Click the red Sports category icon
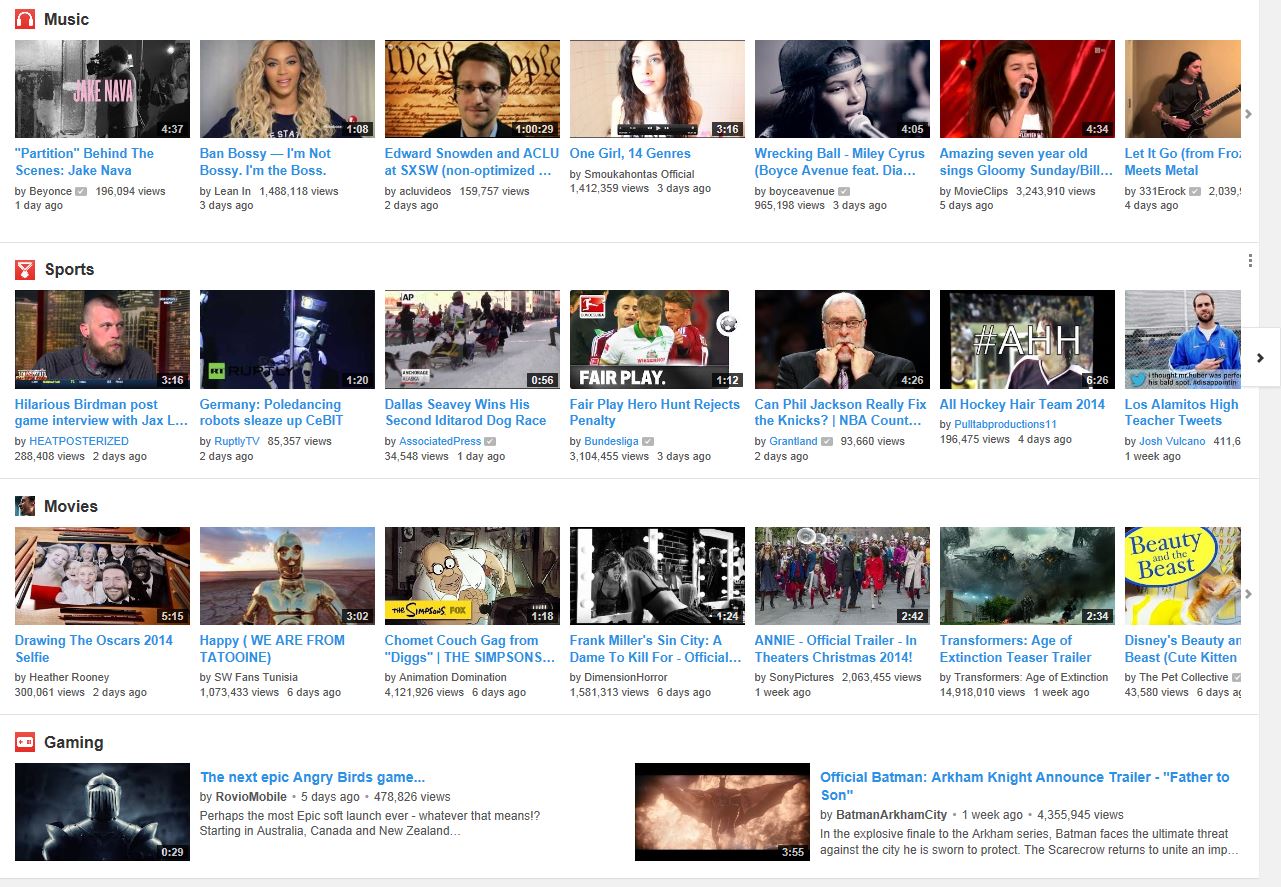This screenshot has width=1281, height=887. click(25, 269)
